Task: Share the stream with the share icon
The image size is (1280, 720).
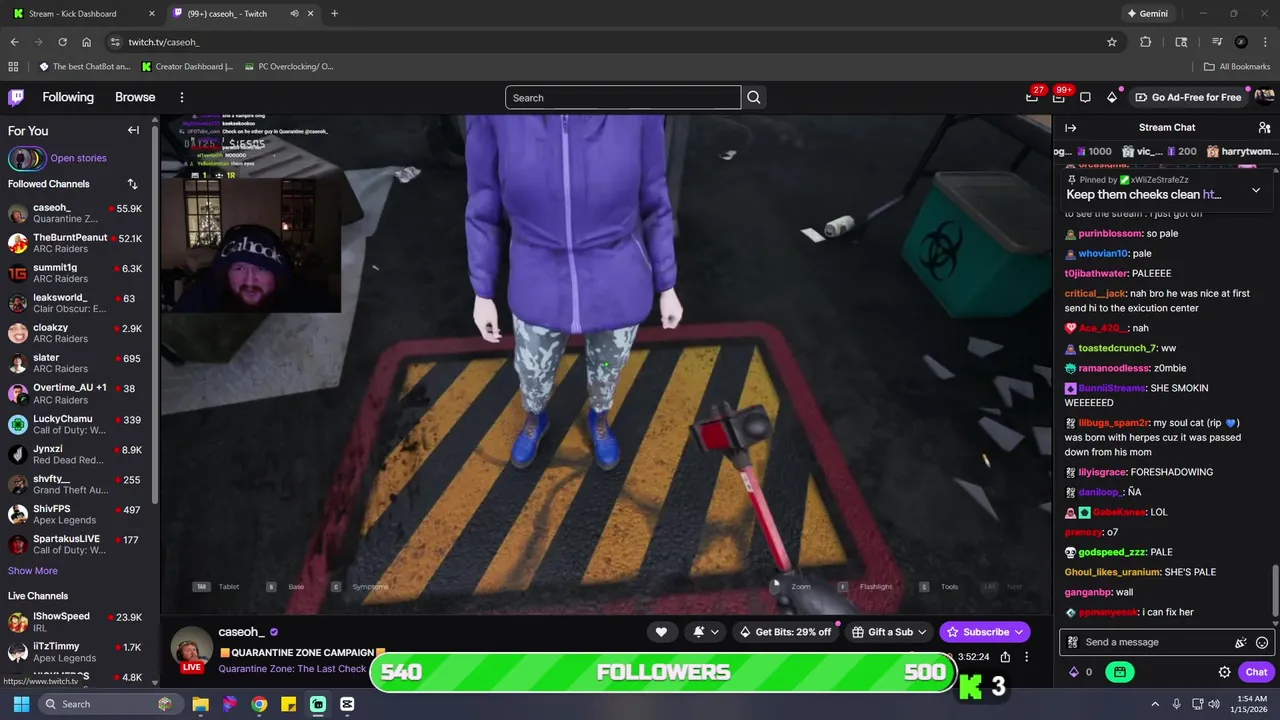Action: (1005, 657)
